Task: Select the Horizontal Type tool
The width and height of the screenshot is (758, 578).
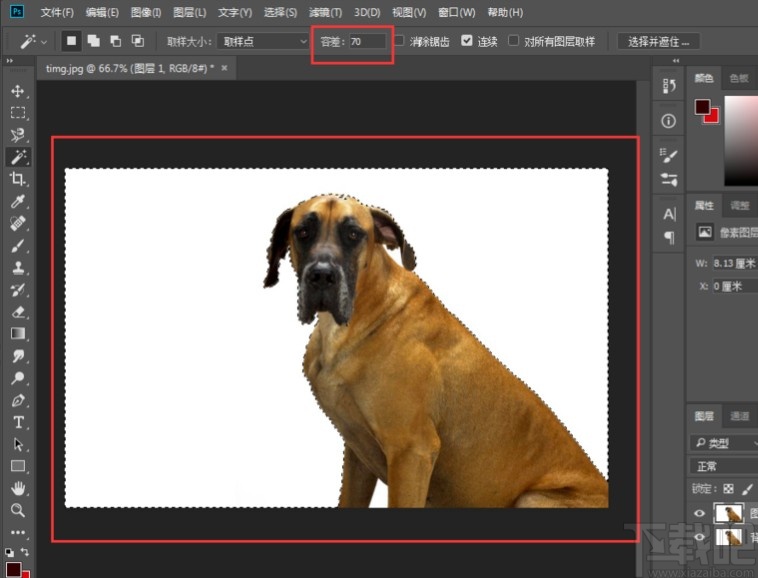Action: [18, 422]
